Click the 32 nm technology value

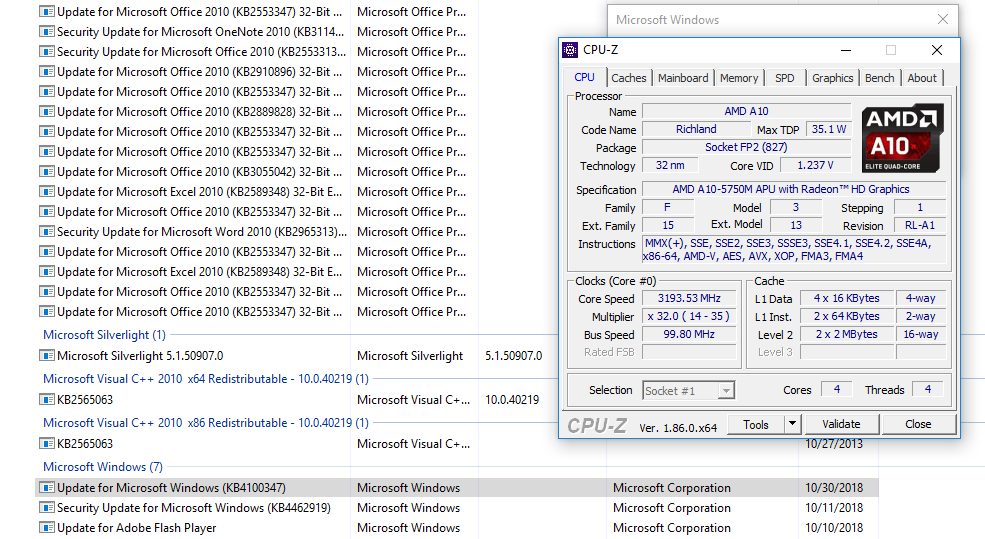tap(670, 165)
